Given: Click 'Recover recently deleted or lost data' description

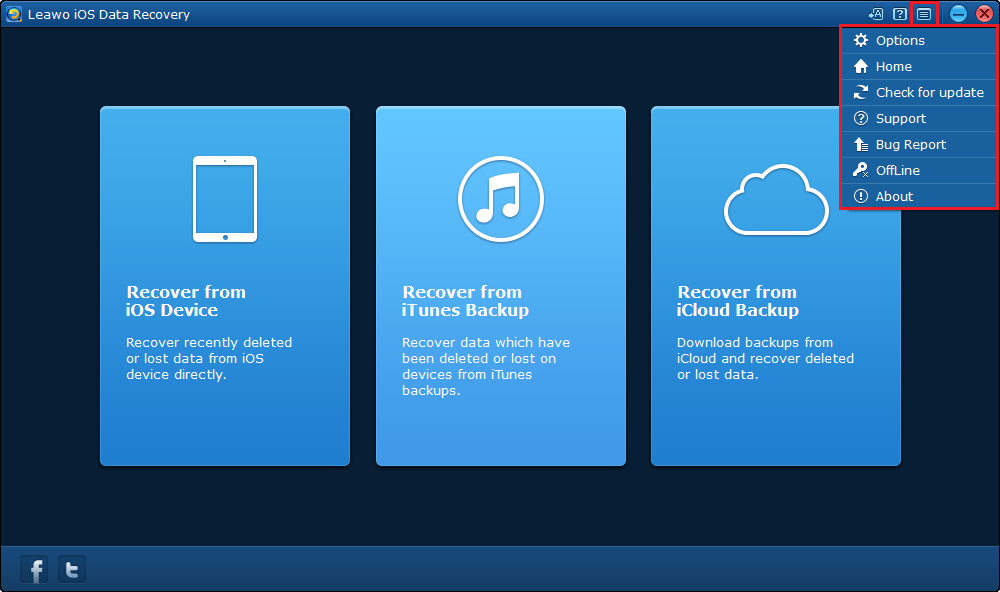Looking at the screenshot, I should pyautogui.click(x=209, y=359).
